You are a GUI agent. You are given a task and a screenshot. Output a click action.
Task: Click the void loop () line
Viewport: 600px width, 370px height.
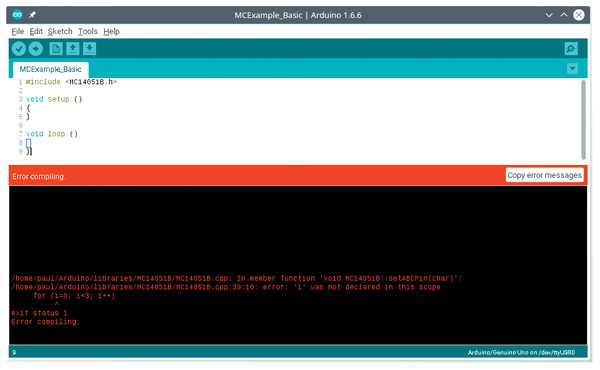pos(52,134)
